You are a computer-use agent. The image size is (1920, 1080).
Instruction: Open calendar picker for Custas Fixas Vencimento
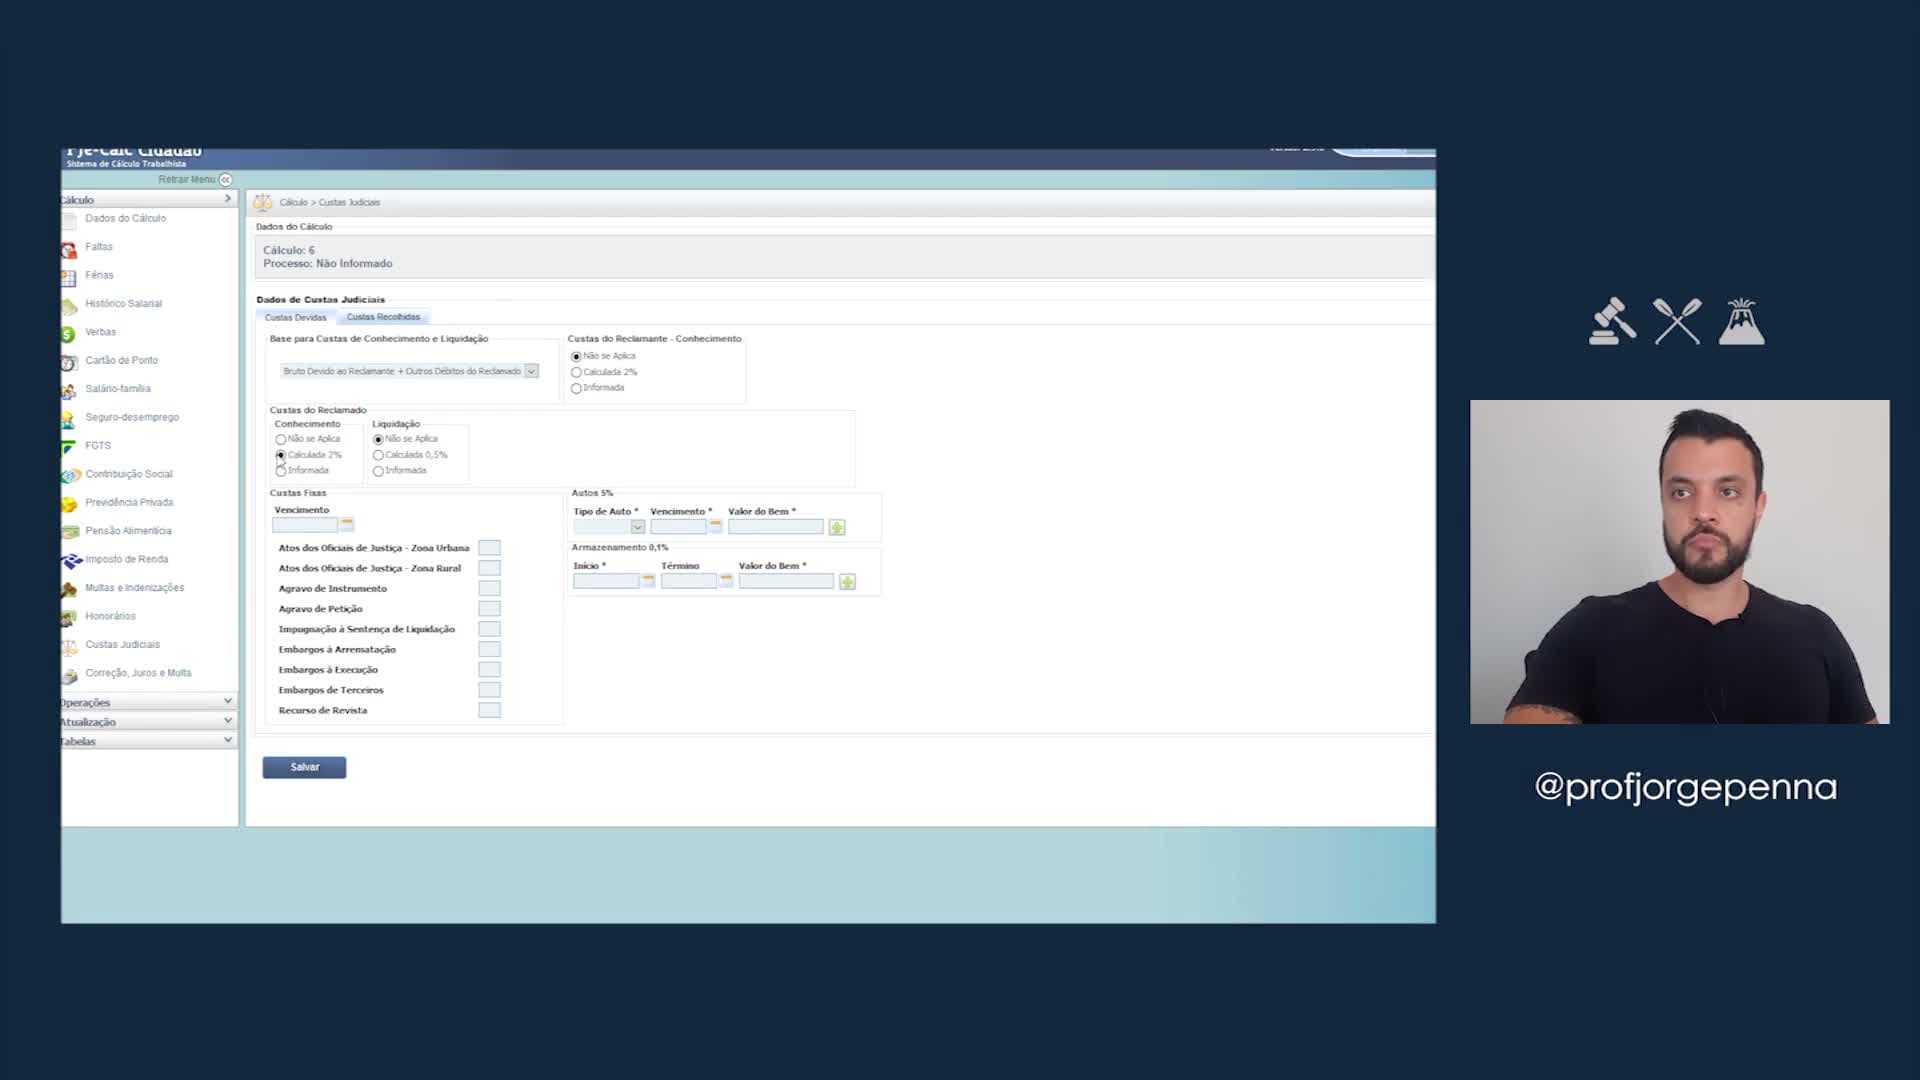point(347,524)
